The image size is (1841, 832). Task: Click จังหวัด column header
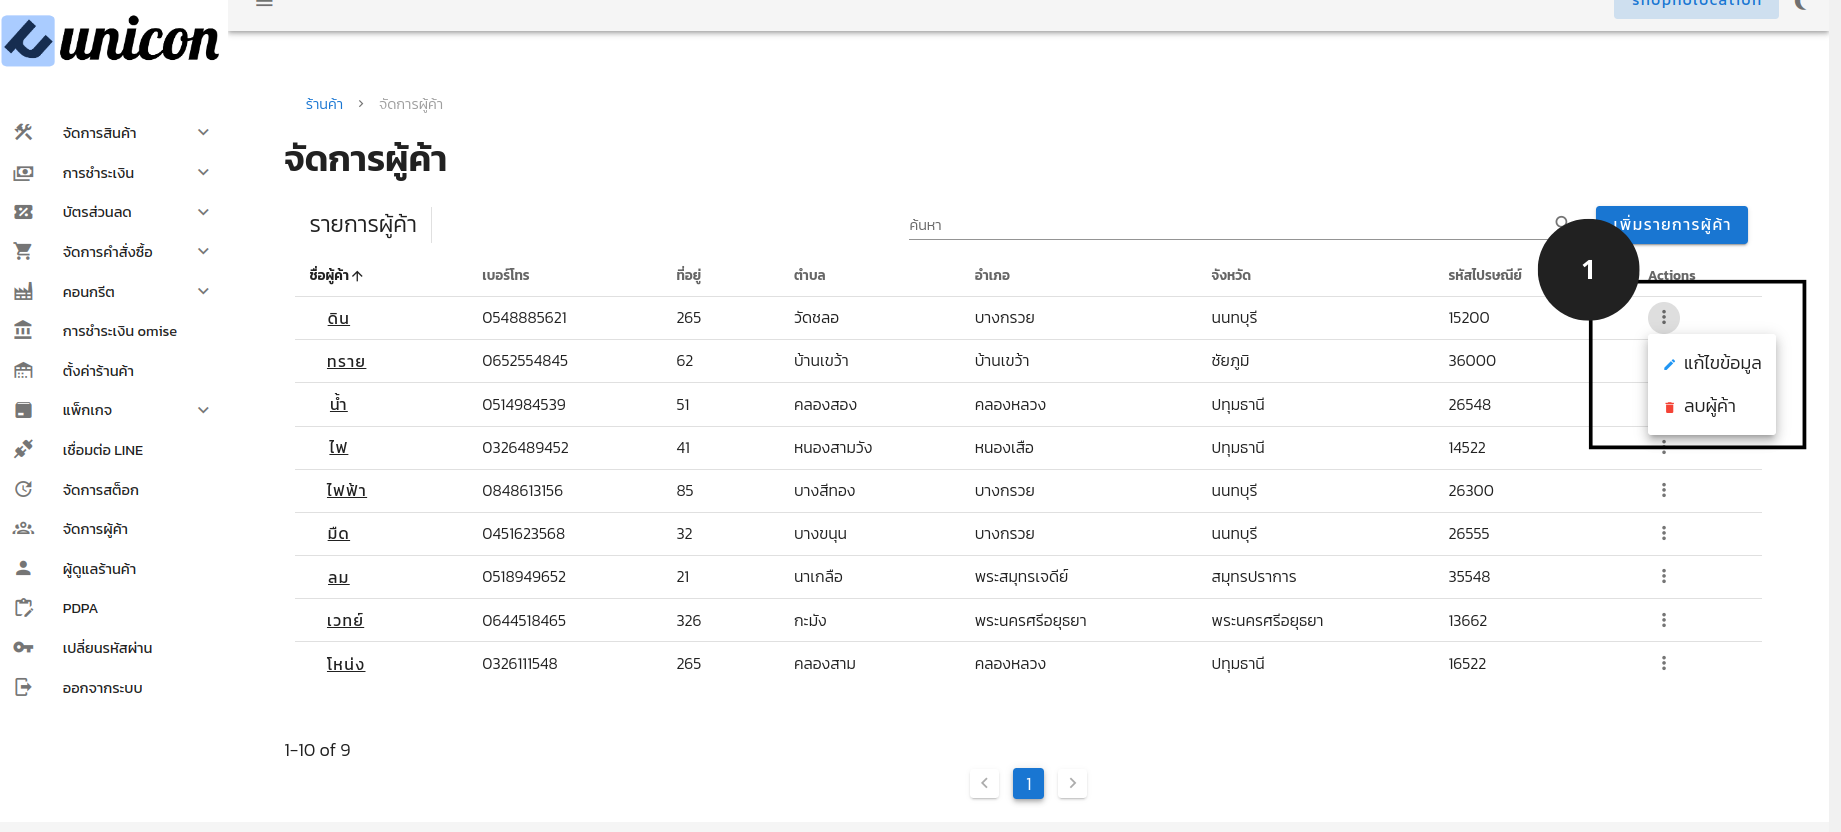(1230, 275)
